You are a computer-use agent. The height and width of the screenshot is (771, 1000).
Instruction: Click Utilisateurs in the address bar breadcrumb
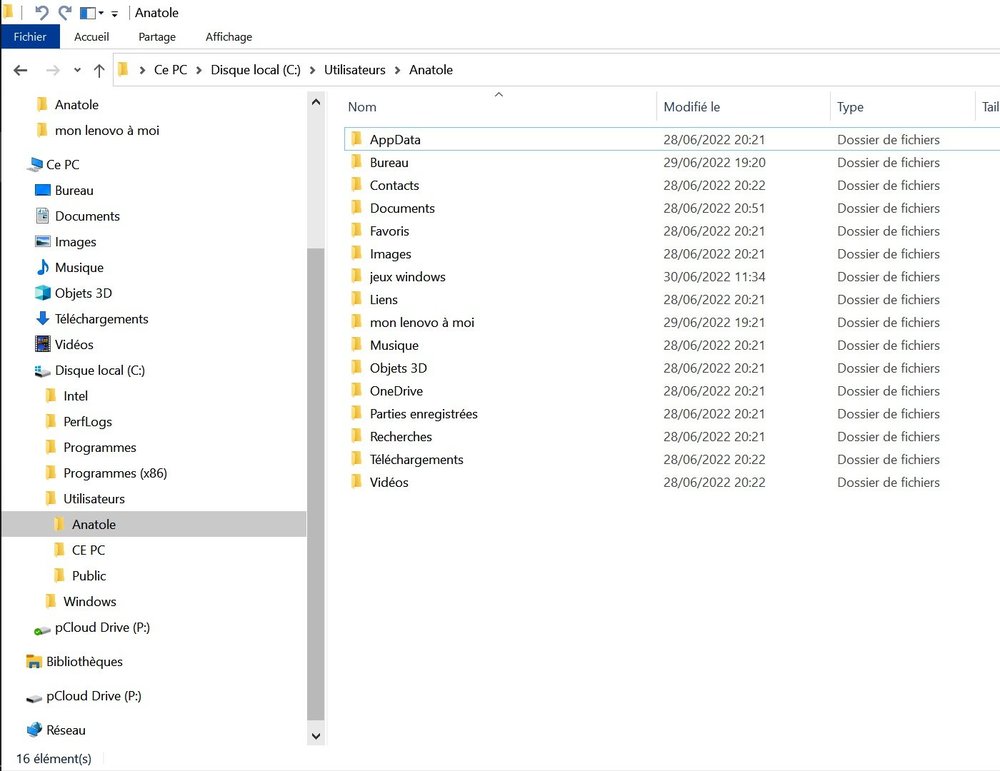[x=354, y=70]
